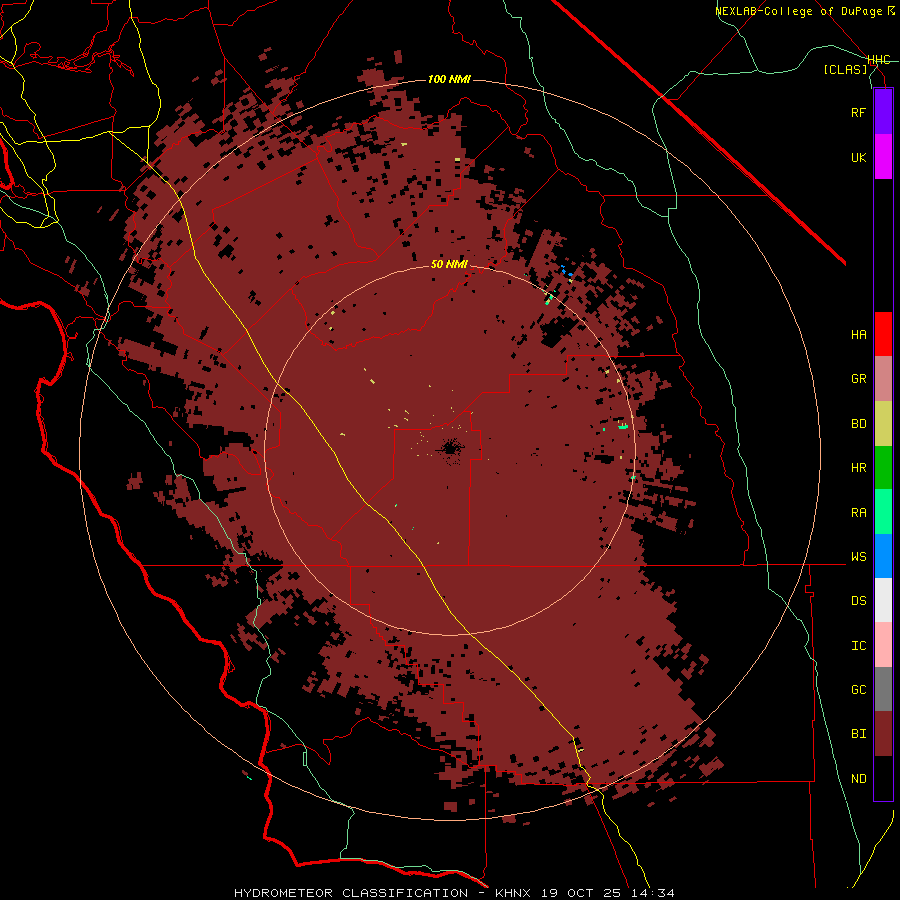The height and width of the screenshot is (900, 900).
Task: Click the IC light pink legend swatch
Action: pyautogui.click(x=883, y=645)
